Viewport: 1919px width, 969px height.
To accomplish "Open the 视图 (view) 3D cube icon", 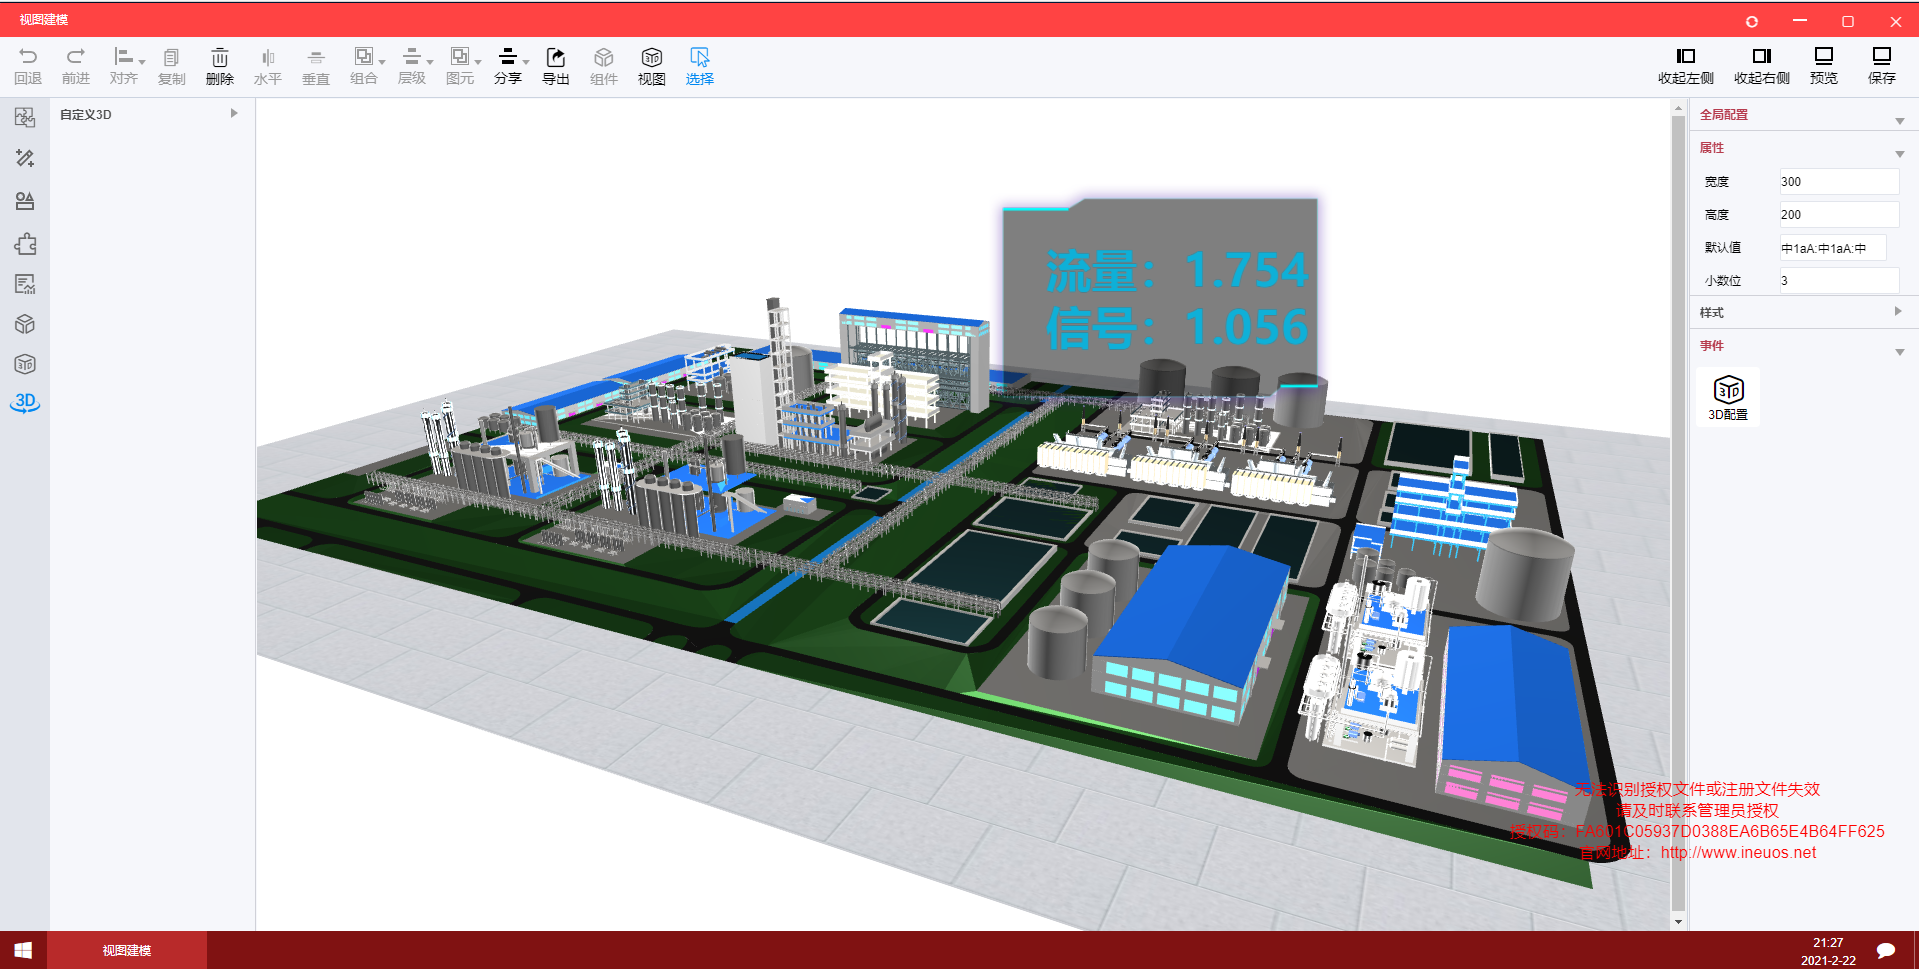I will pos(651,66).
